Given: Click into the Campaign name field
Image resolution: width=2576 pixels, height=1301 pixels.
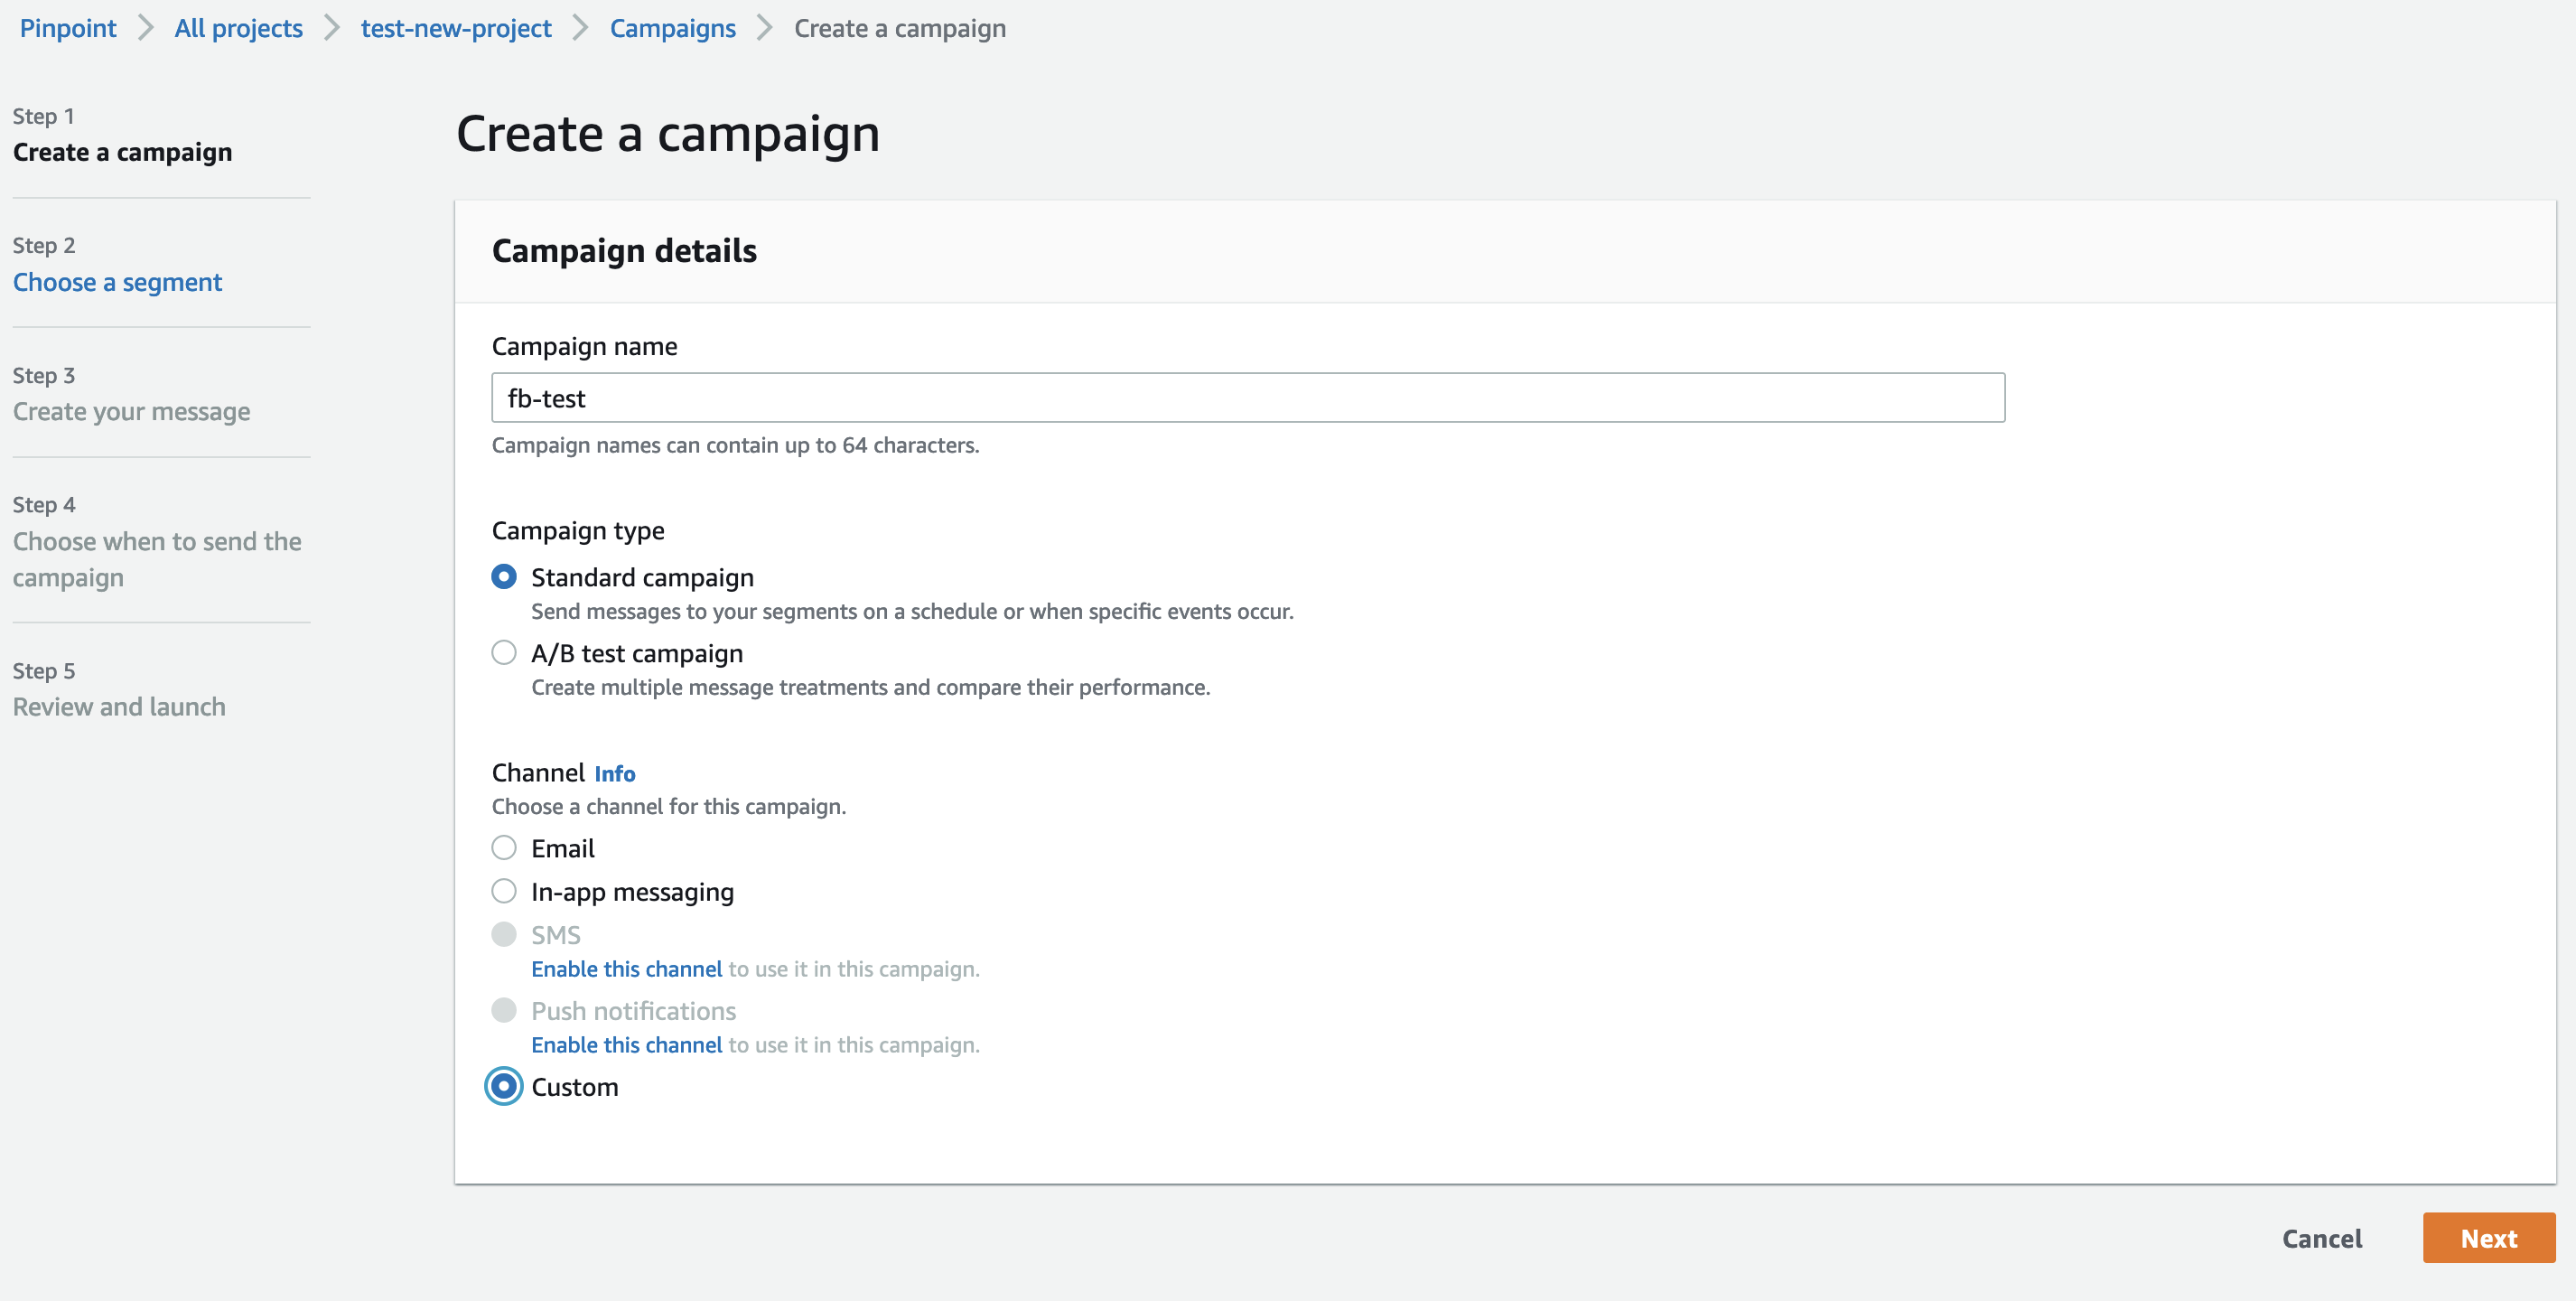Looking at the screenshot, I should (1248, 398).
